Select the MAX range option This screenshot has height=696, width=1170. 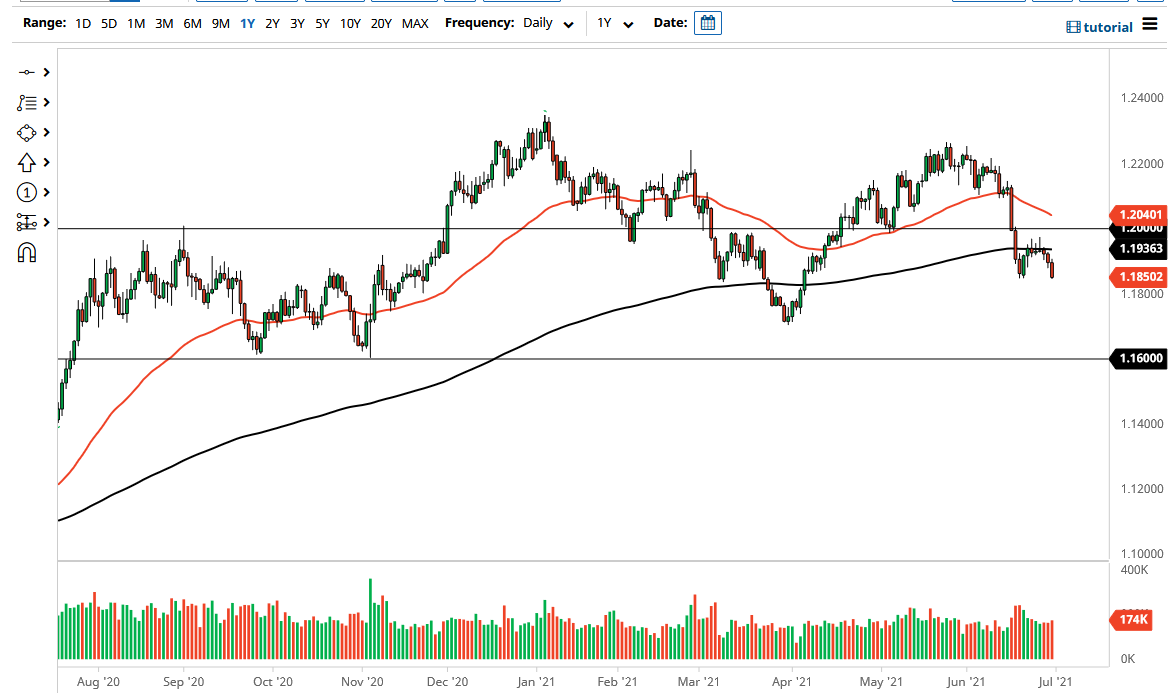pos(415,23)
